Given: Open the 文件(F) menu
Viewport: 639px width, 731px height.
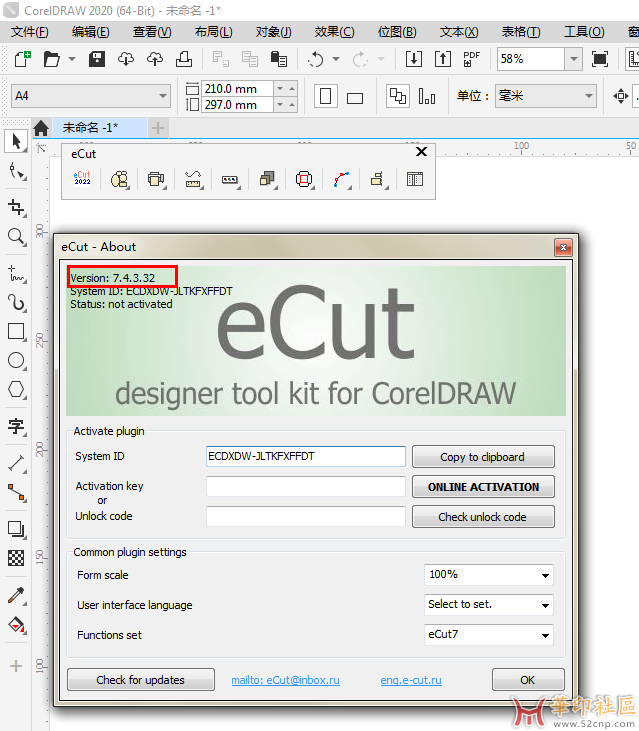Looking at the screenshot, I should pyautogui.click(x=29, y=32).
